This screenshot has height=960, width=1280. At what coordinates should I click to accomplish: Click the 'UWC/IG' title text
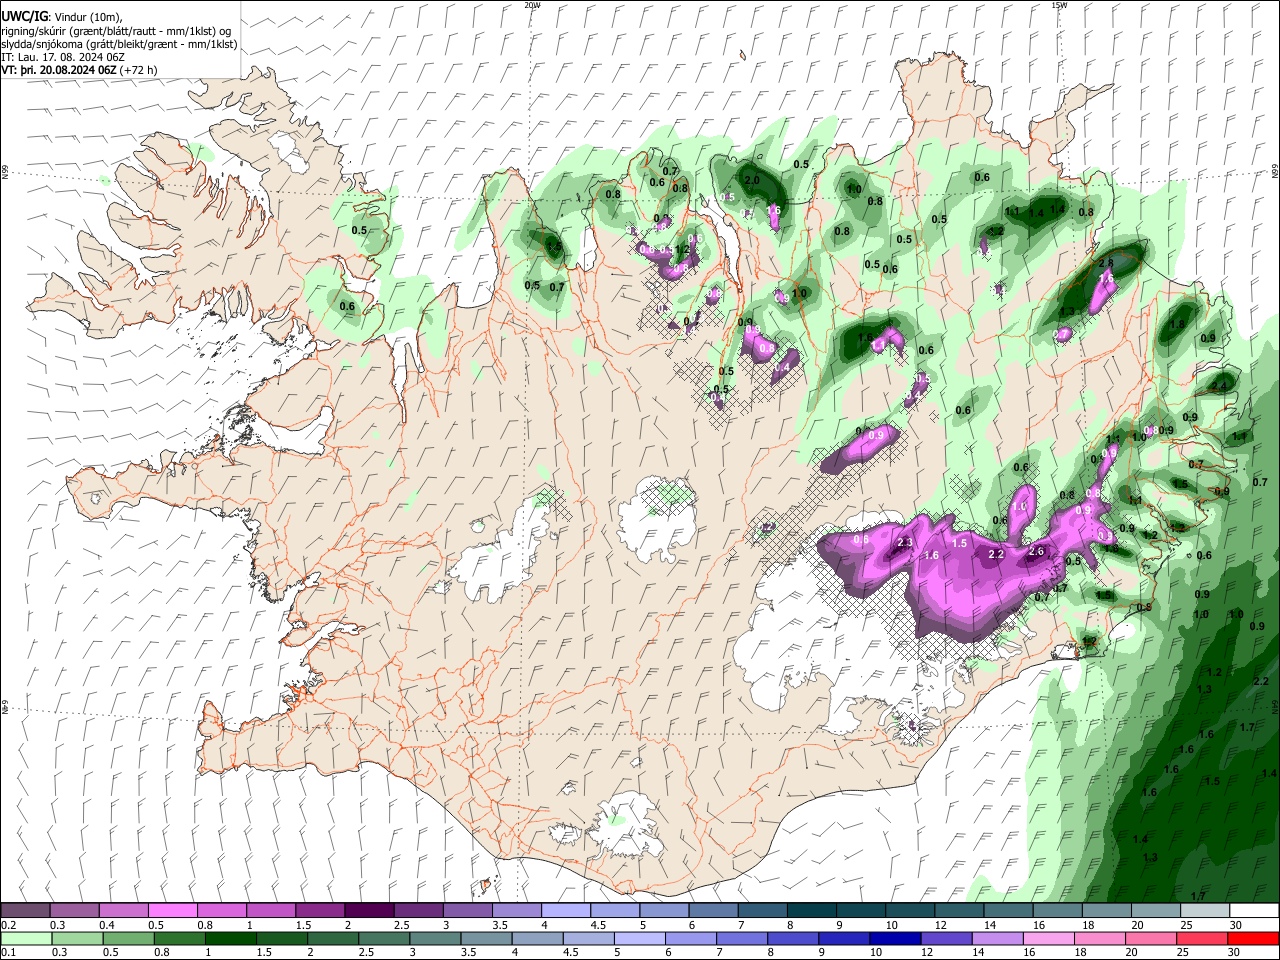point(24,17)
